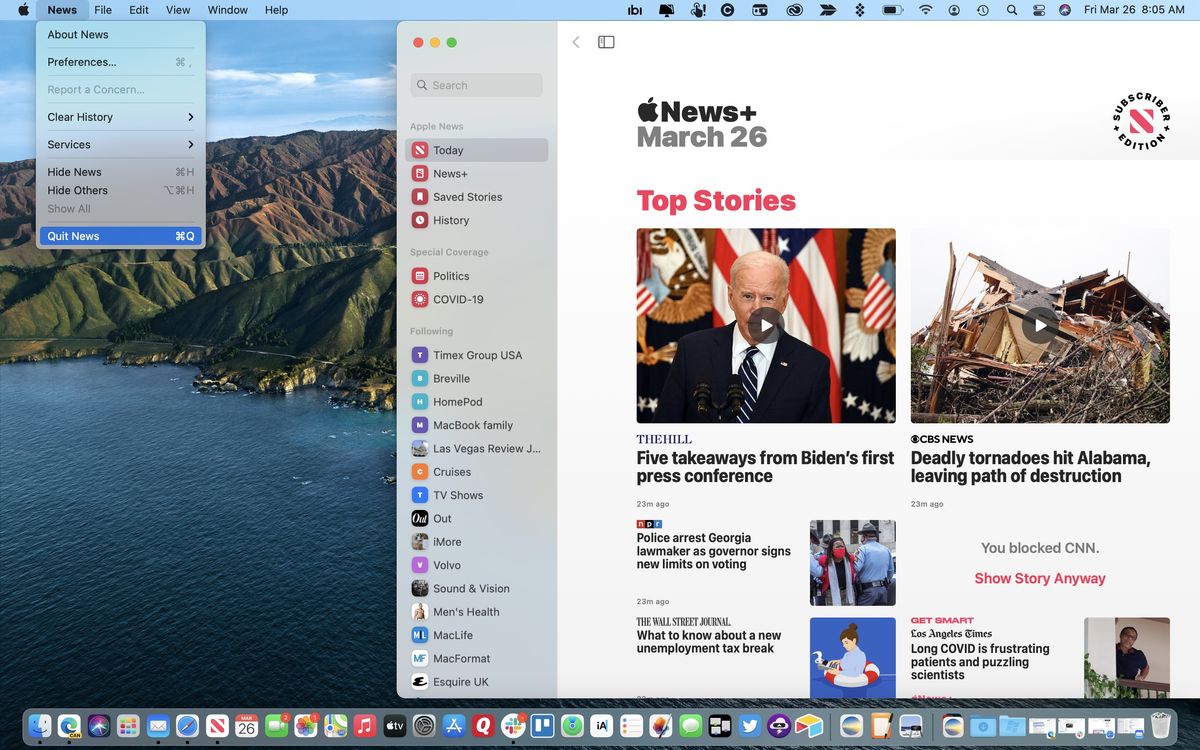Open the Window menu
Image resolution: width=1200 pixels, height=750 pixels.
(227, 9)
